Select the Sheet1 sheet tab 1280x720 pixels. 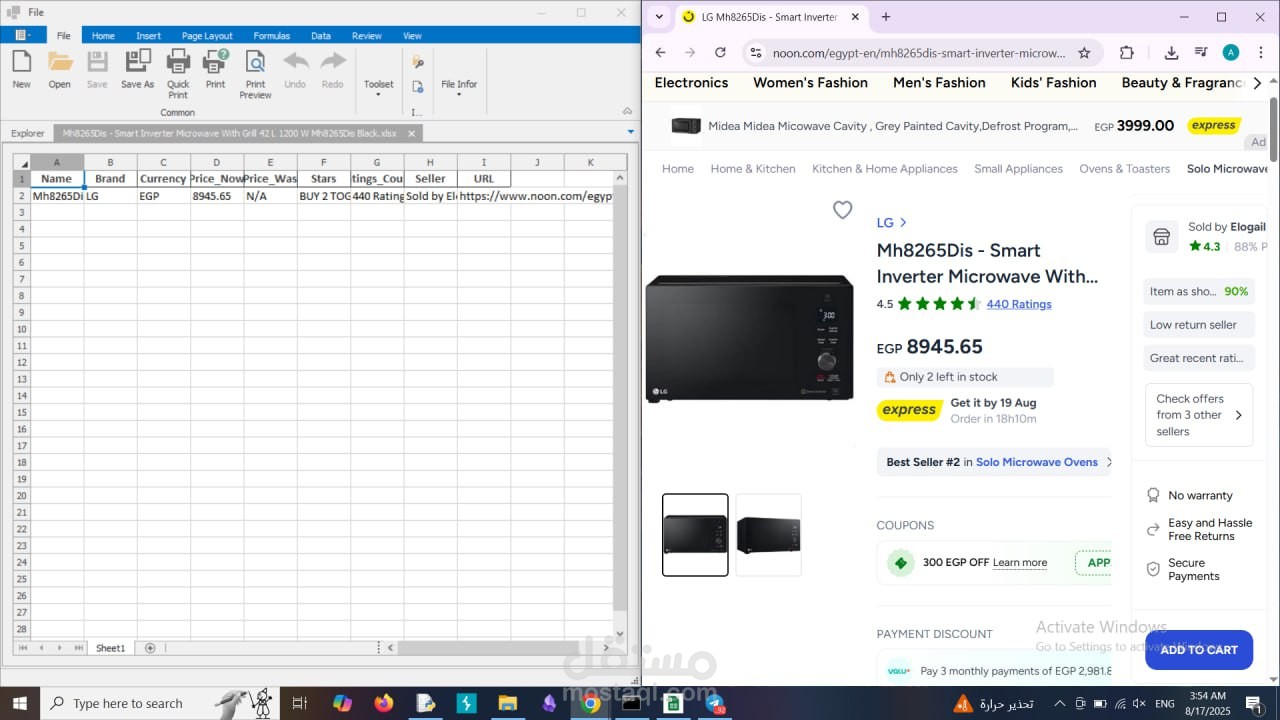(110, 648)
